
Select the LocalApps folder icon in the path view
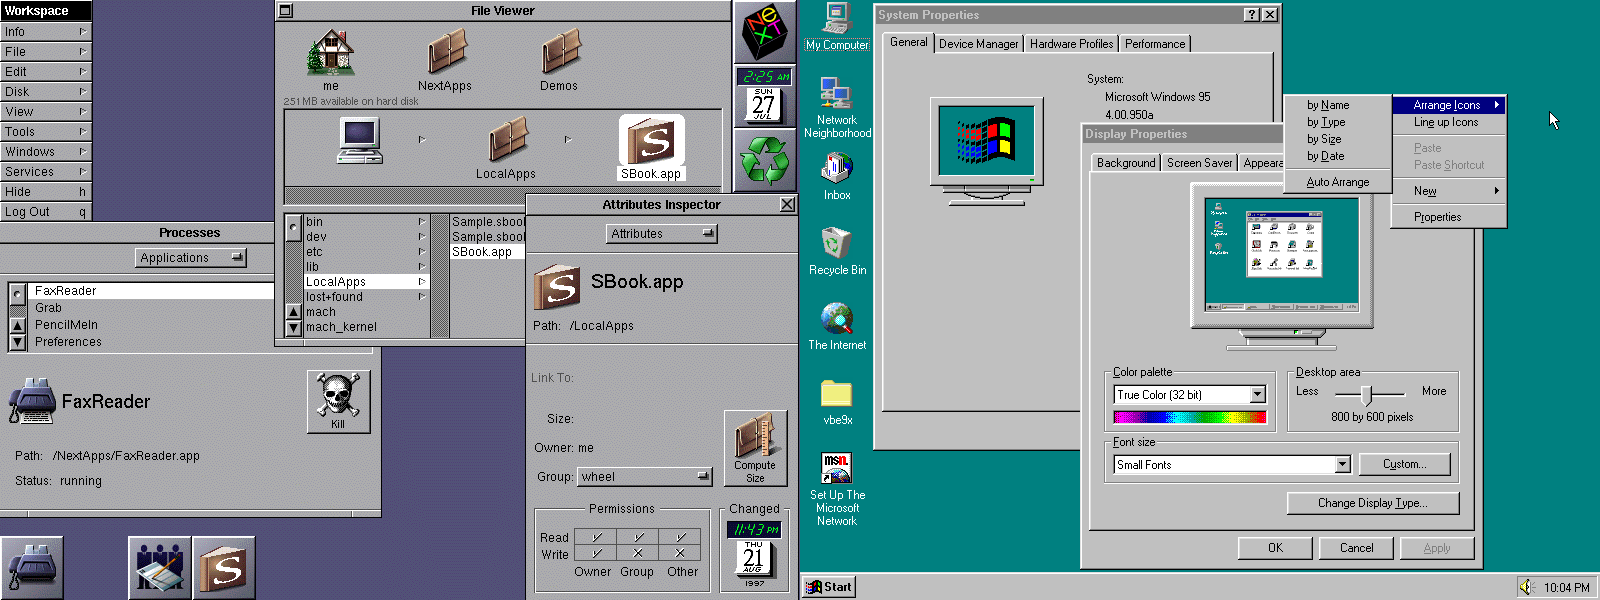tap(507, 140)
